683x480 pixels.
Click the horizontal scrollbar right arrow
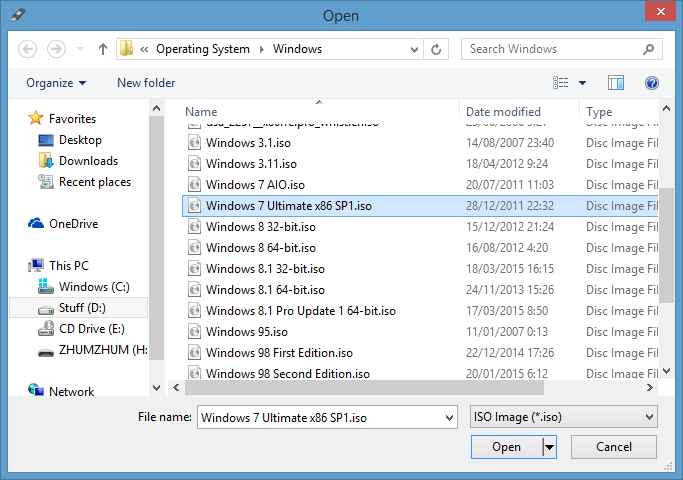[649, 387]
